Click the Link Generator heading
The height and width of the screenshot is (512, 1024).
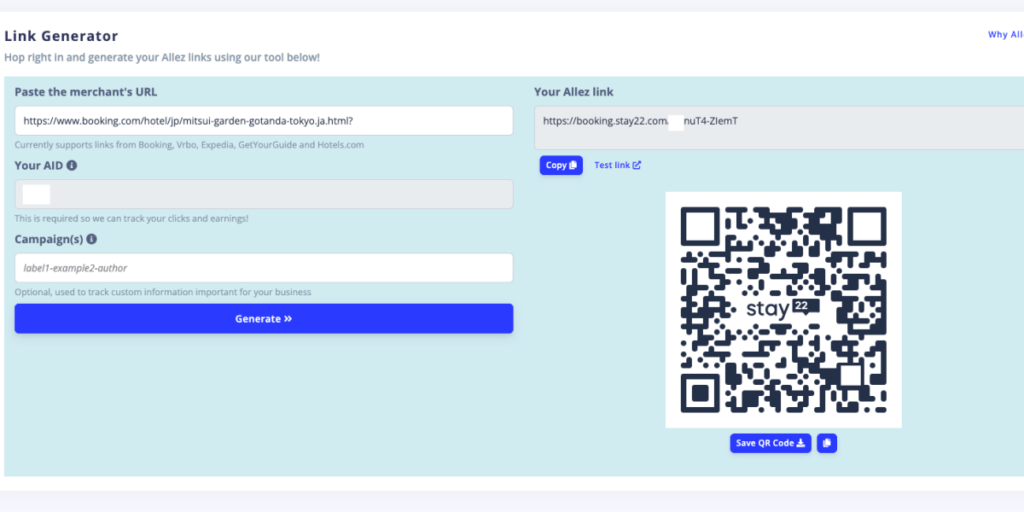click(x=61, y=36)
